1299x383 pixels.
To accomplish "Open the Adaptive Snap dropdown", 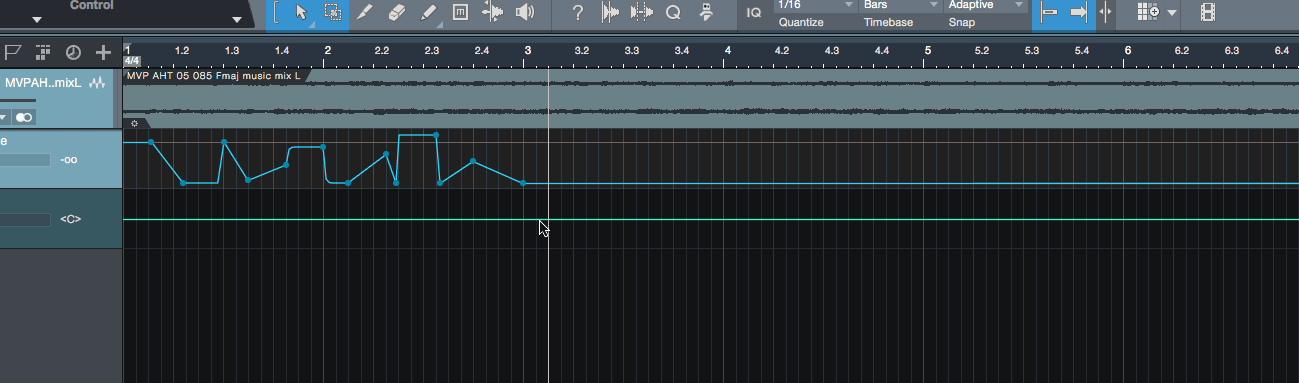I will (x=985, y=5).
